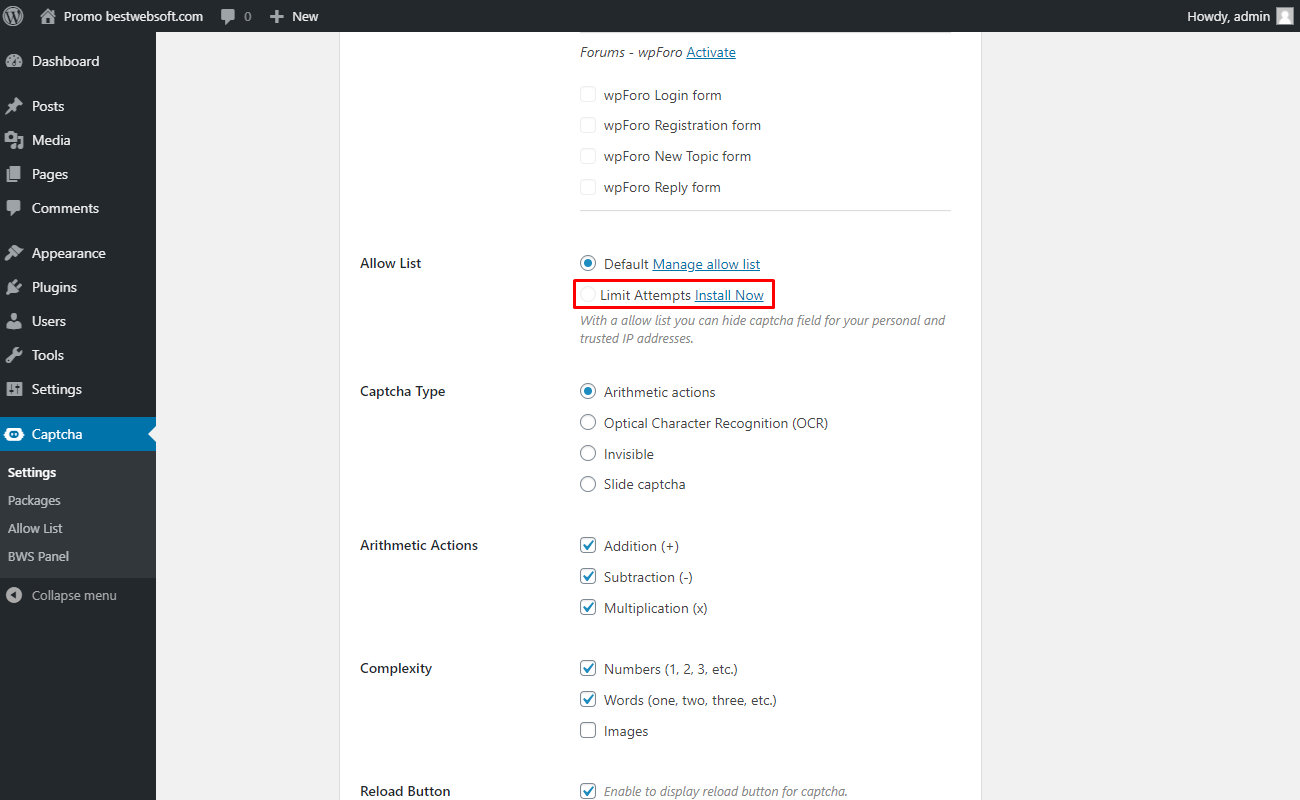Image resolution: width=1300 pixels, height=800 pixels.
Task: Uncheck Multiplication (x) checkbox
Action: point(588,608)
